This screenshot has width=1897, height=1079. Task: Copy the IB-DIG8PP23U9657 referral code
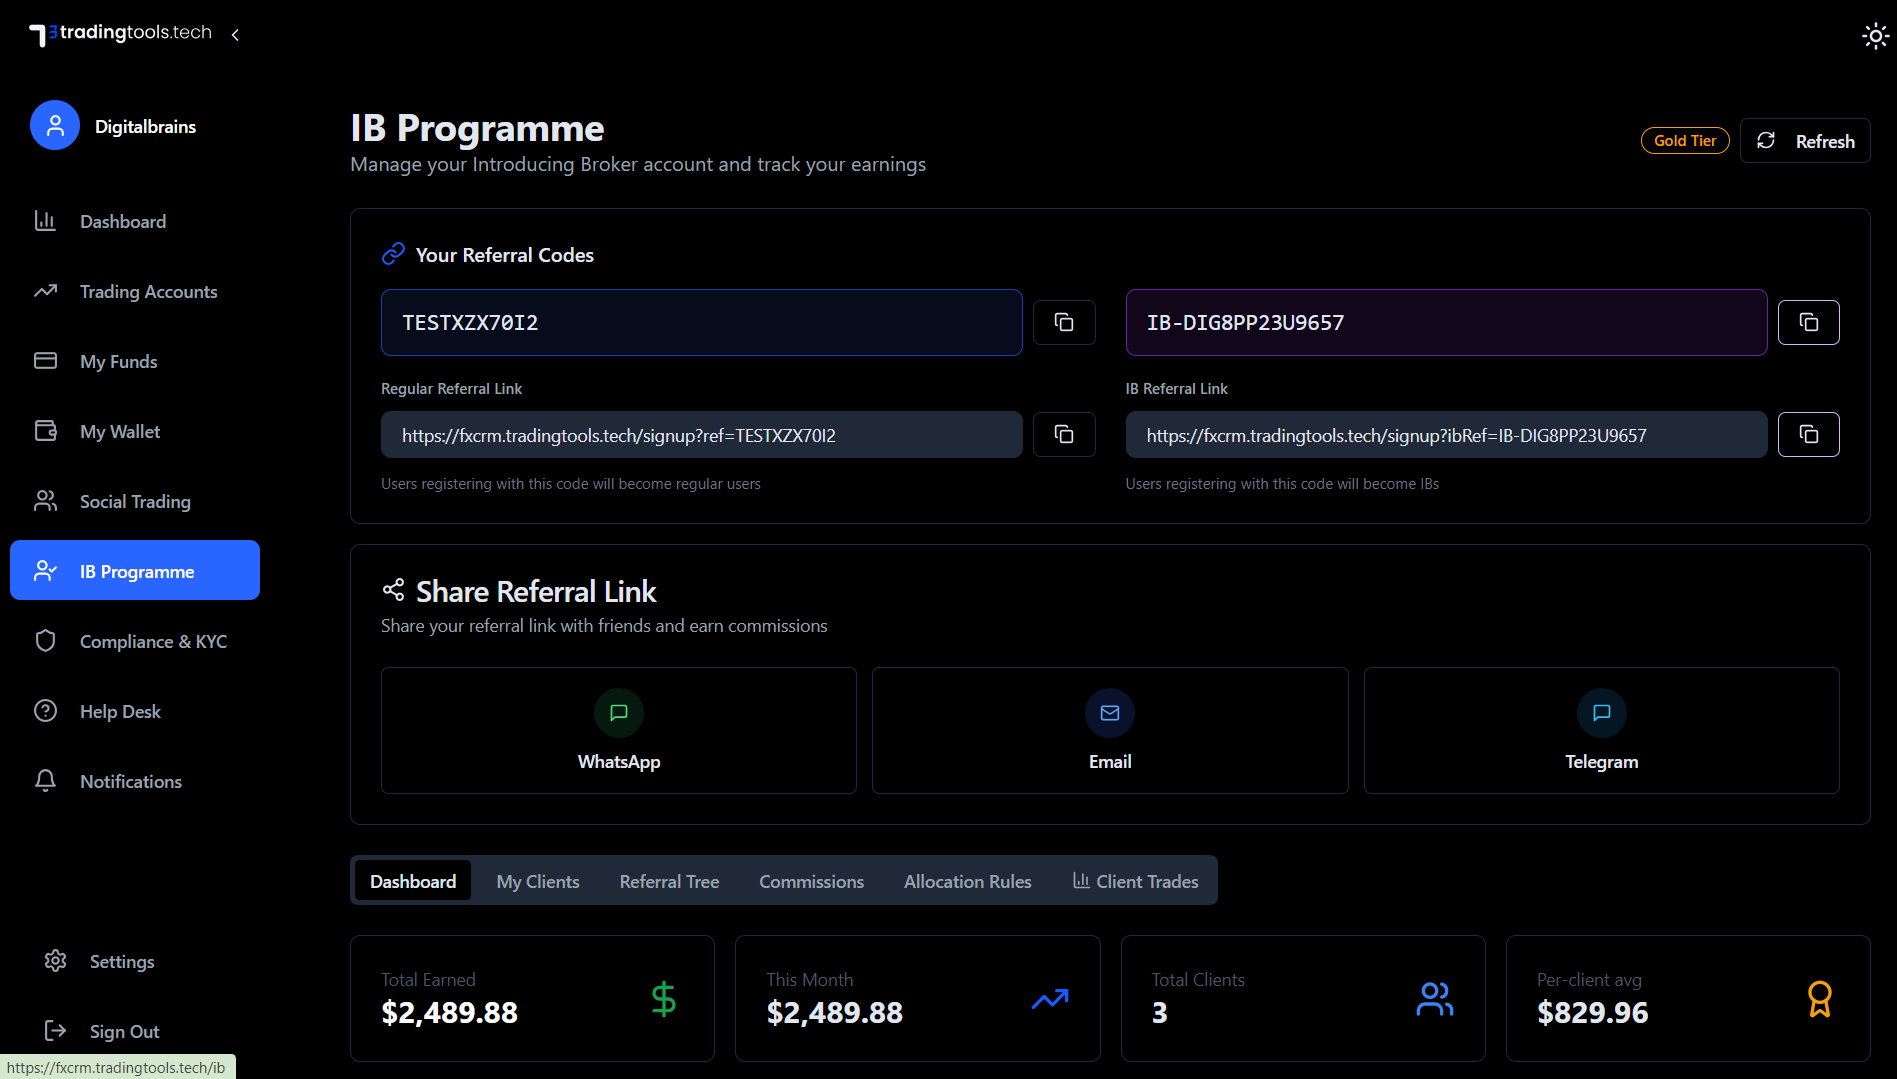pyautogui.click(x=1808, y=322)
